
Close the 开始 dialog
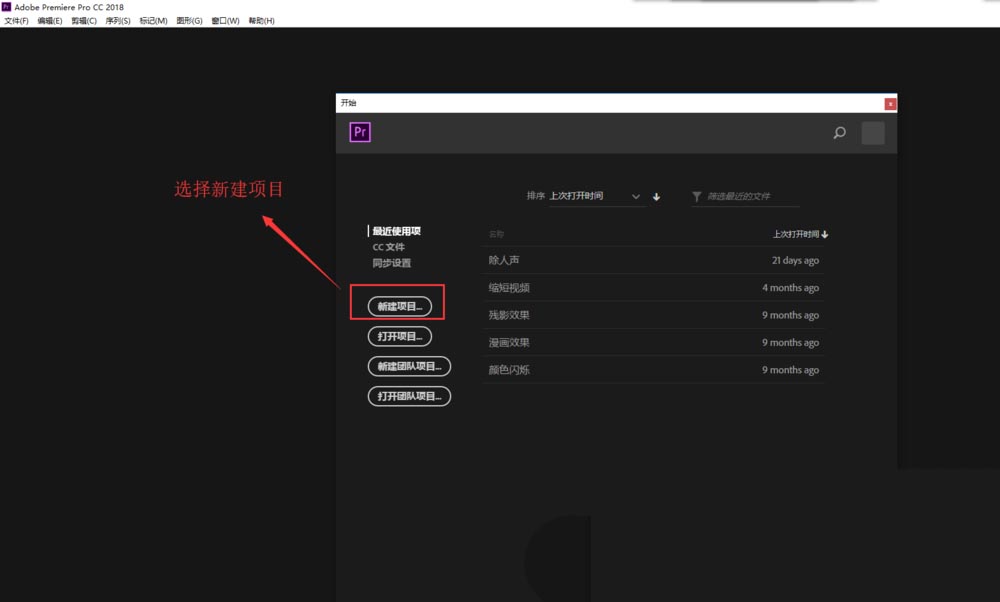pyautogui.click(x=890, y=104)
